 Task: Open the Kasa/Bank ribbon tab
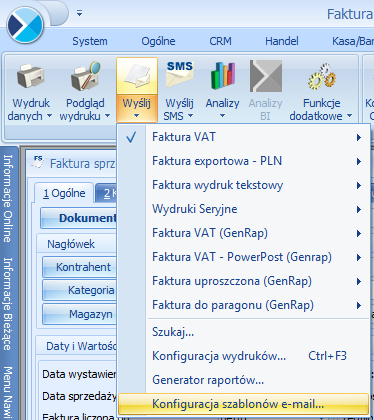pos(353,41)
